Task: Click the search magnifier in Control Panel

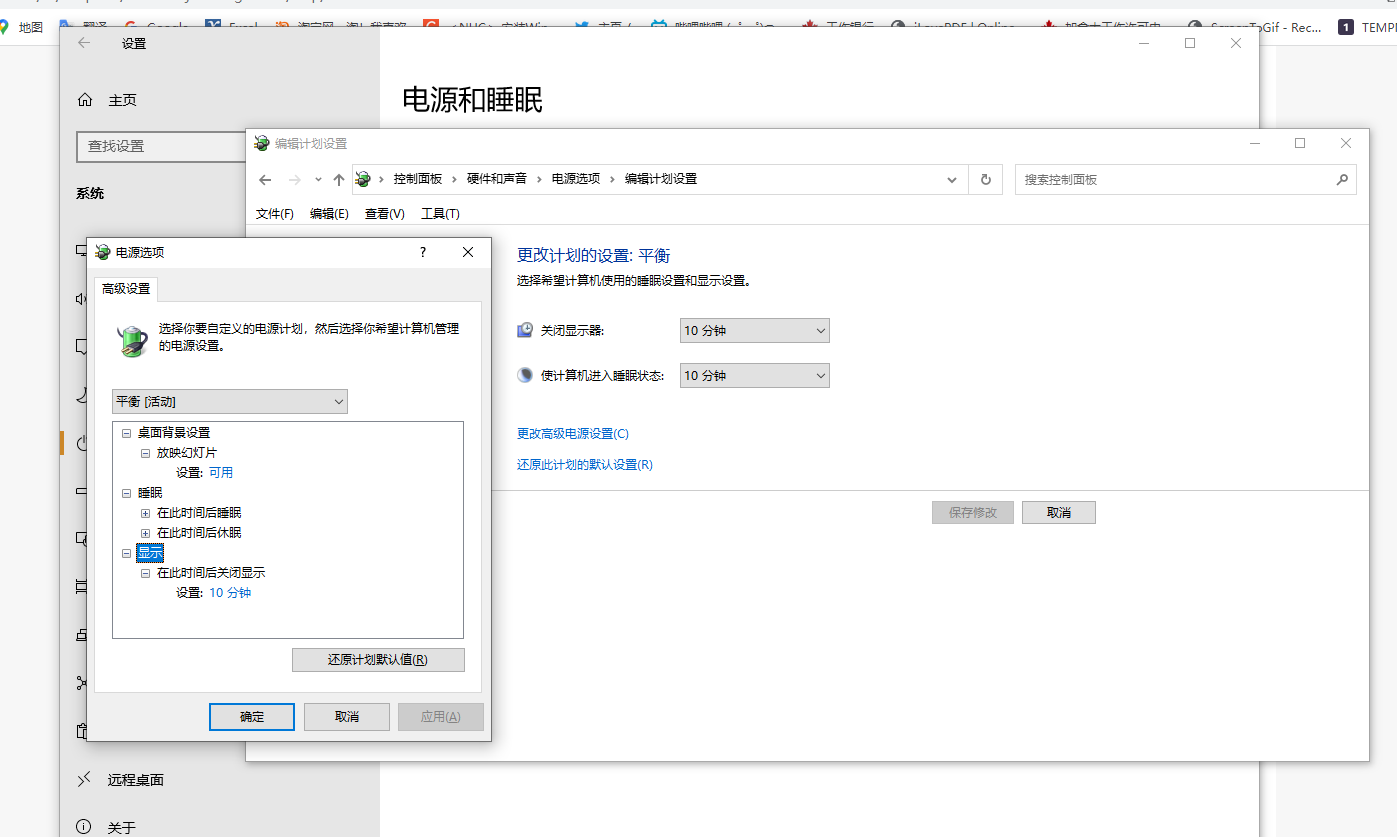Action: click(x=1342, y=180)
